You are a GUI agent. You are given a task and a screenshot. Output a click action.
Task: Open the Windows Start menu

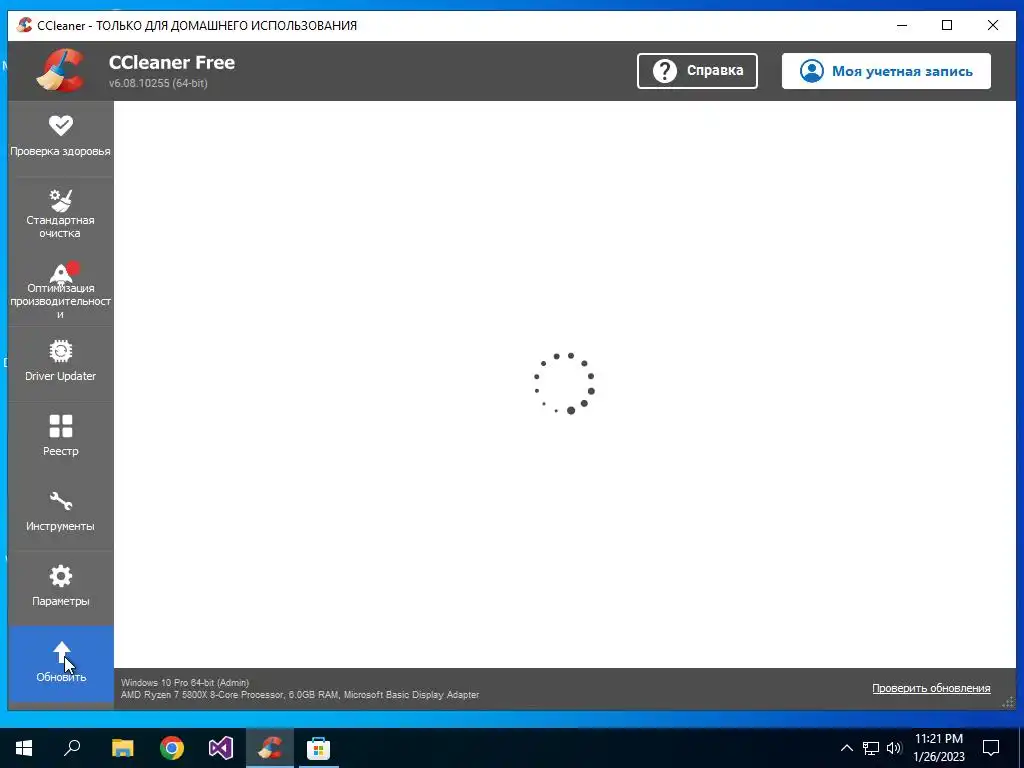tap(24, 748)
